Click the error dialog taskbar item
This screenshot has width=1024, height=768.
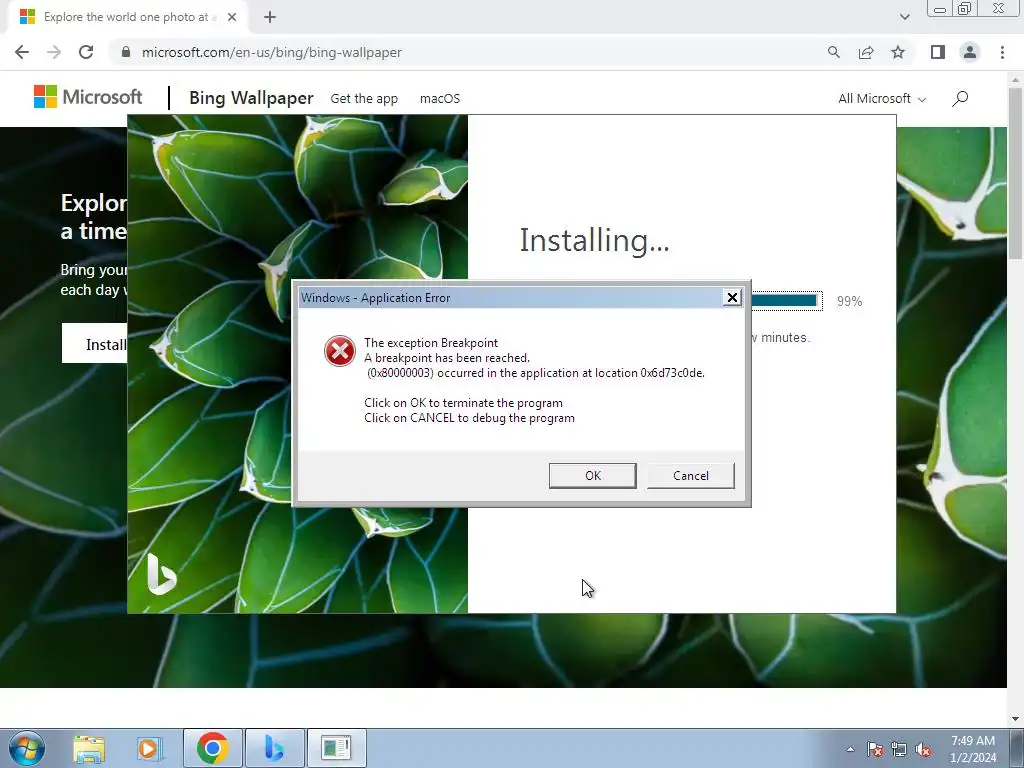[x=336, y=748]
